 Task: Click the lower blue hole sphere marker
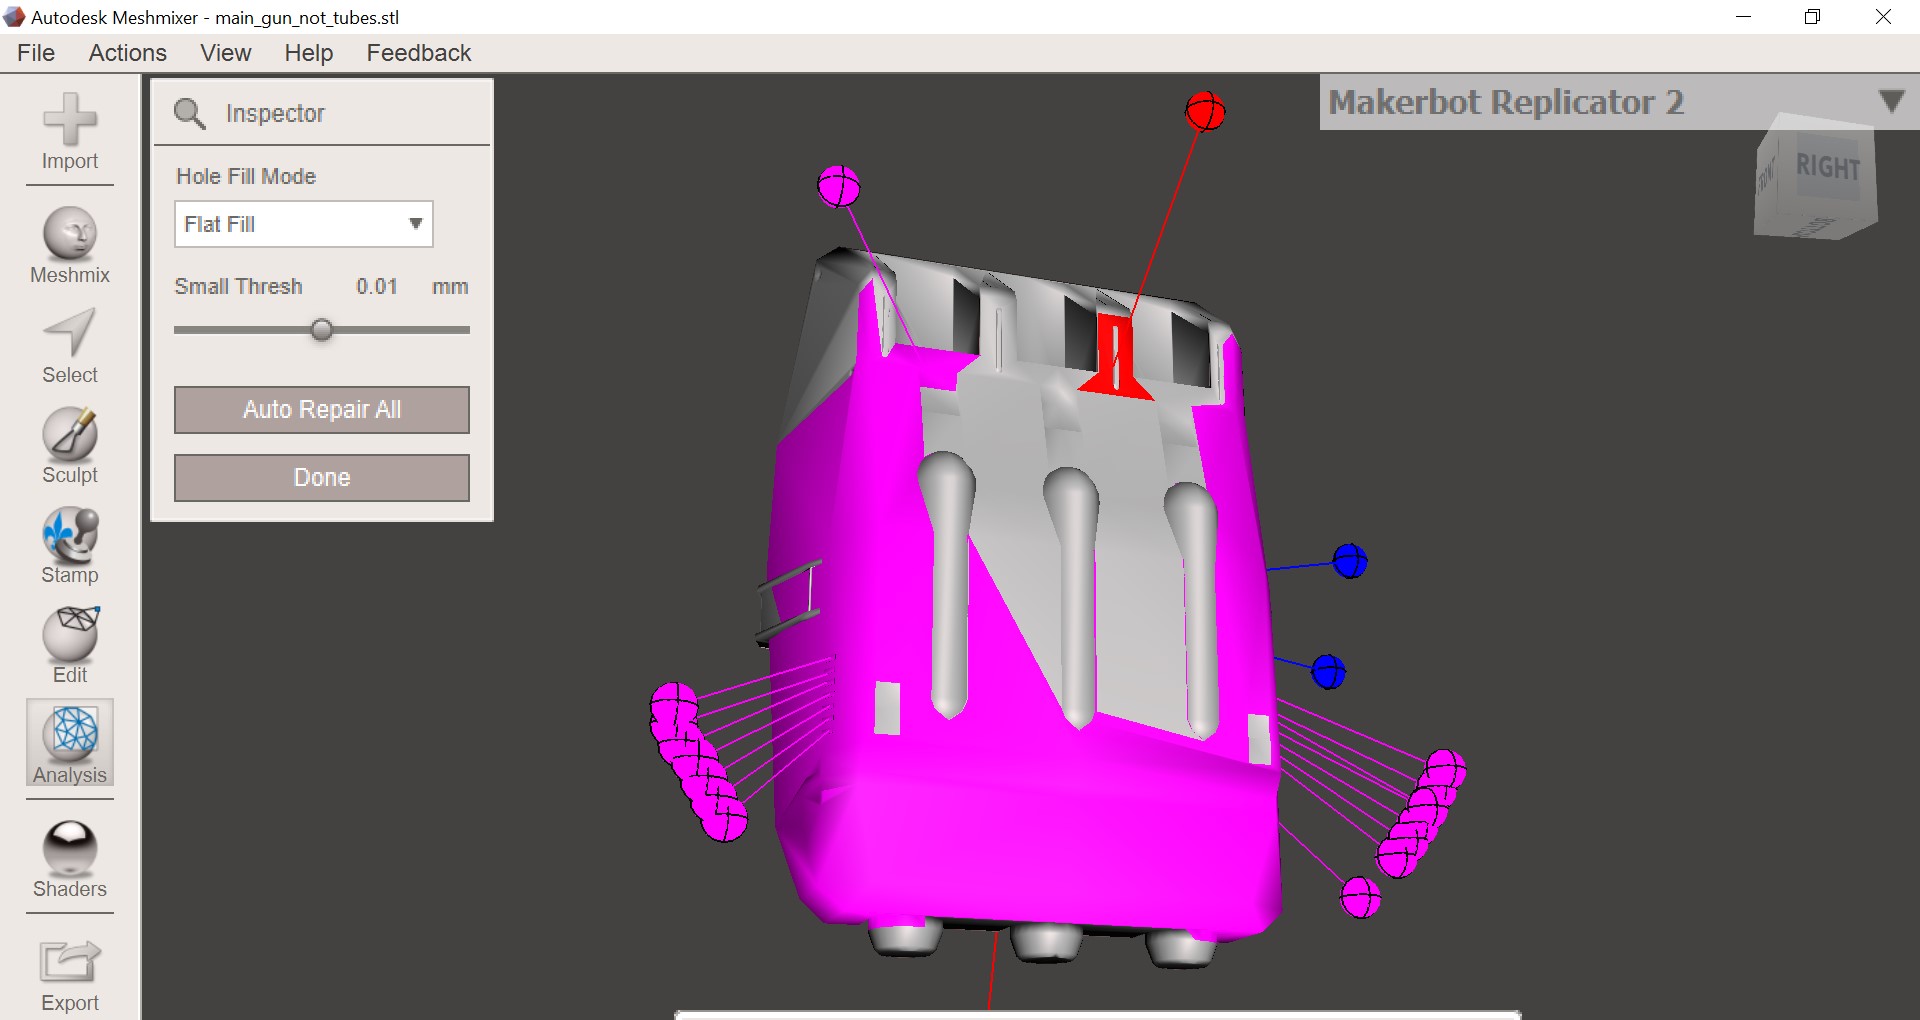[x=1328, y=671]
